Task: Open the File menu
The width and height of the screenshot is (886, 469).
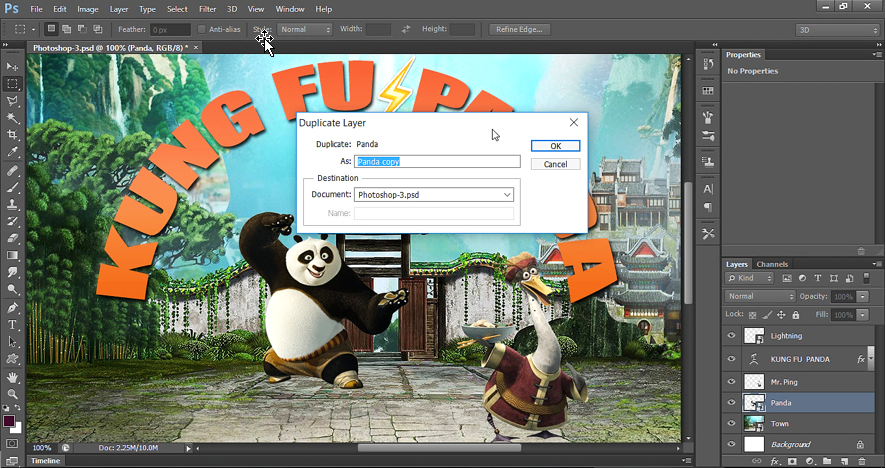Action: click(x=36, y=9)
